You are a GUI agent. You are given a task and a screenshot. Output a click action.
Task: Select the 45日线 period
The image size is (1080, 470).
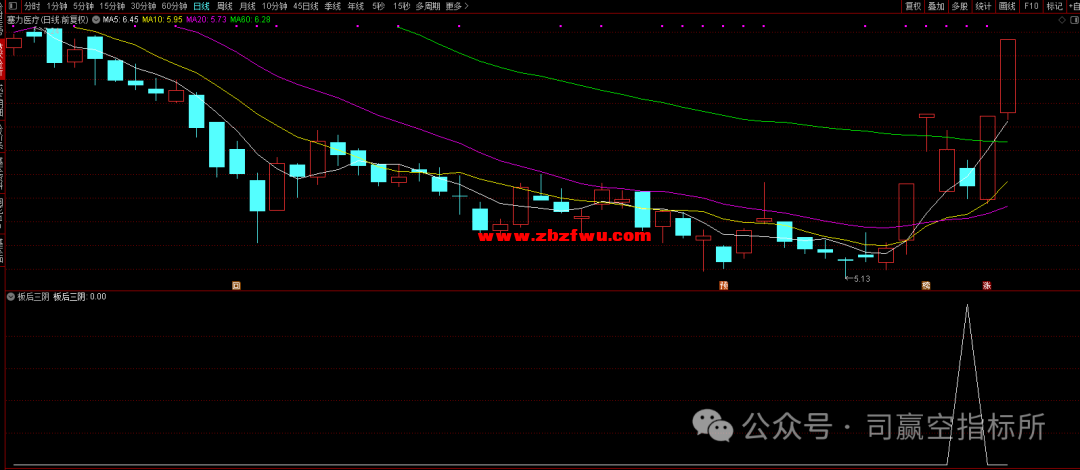coord(306,6)
